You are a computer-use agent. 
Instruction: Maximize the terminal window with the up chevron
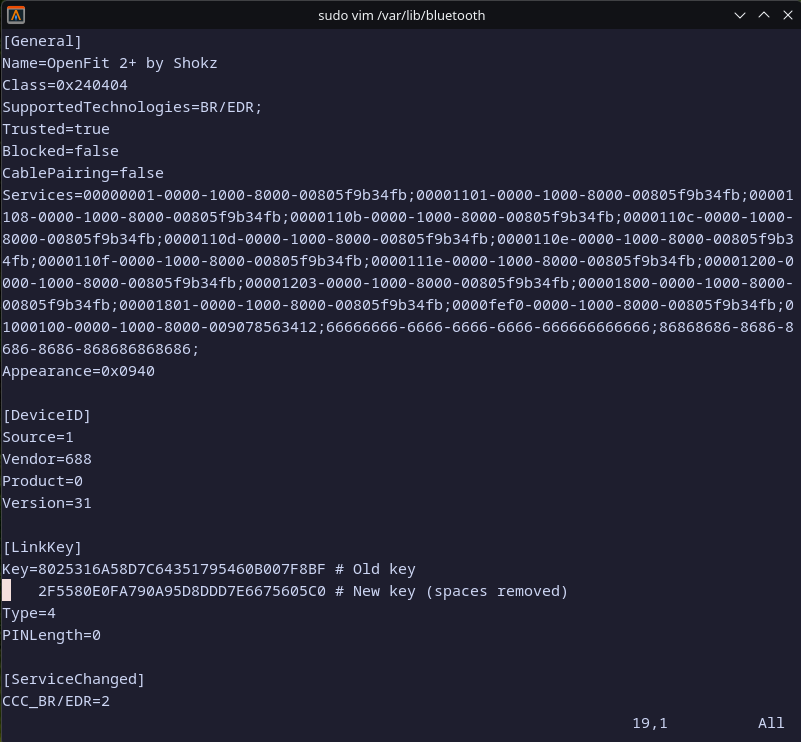(x=764, y=15)
